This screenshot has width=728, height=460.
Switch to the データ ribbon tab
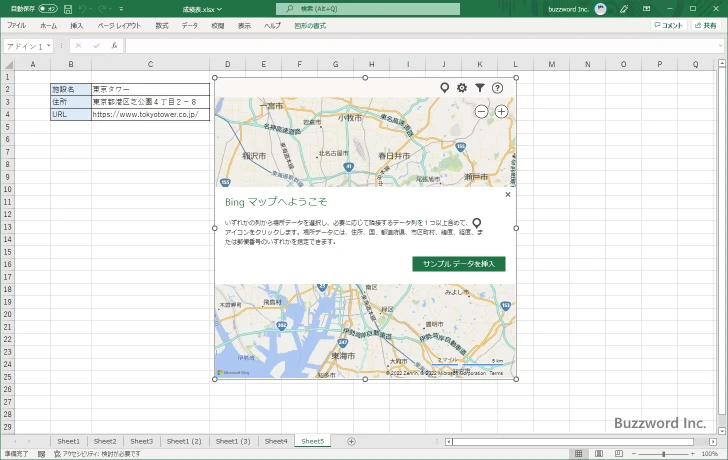pyautogui.click(x=189, y=26)
